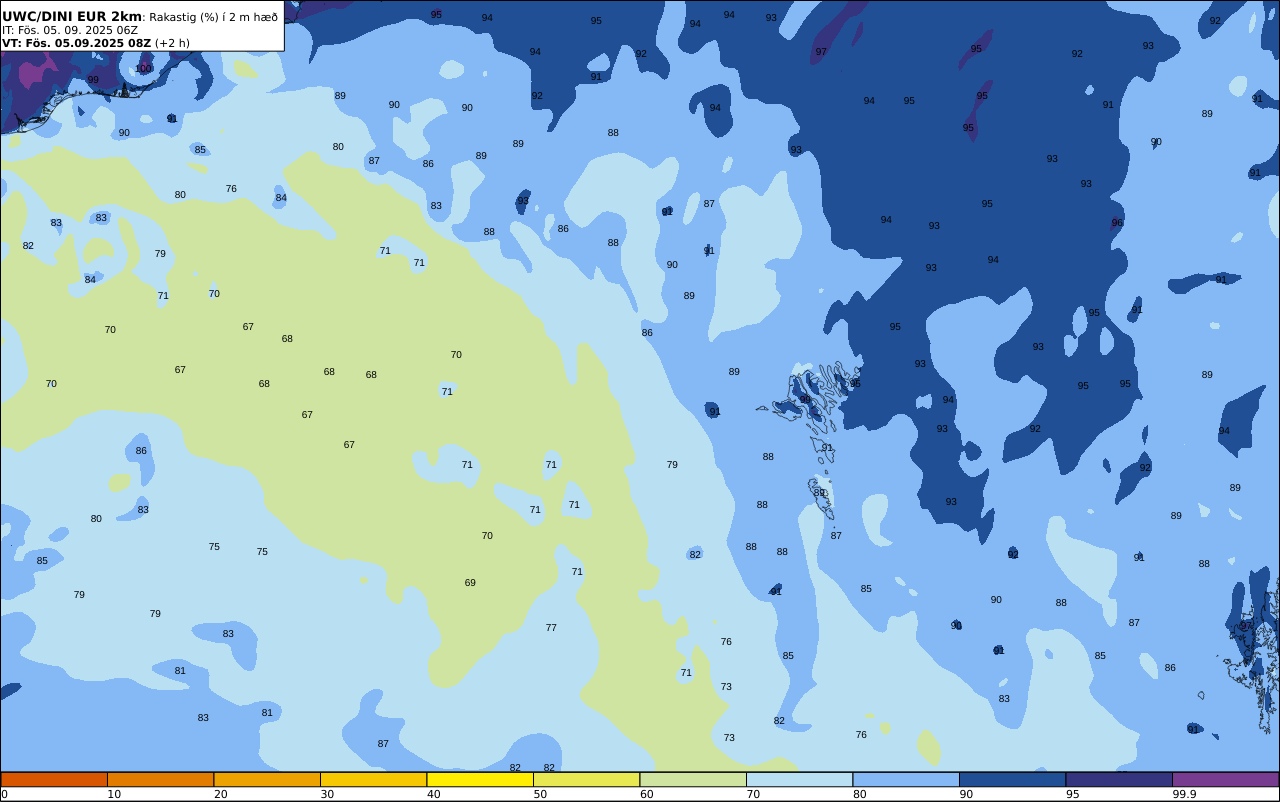Screen dimensions: 1280x802
Task: Click the light blue 80–90 legend swatch
Action: [x=906, y=779]
